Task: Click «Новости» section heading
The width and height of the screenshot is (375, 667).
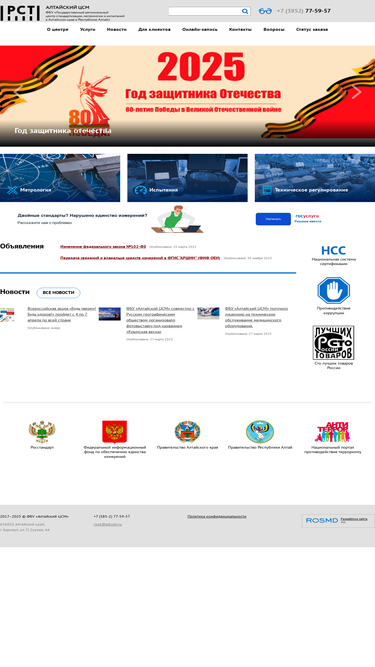Action: click(15, 292)
